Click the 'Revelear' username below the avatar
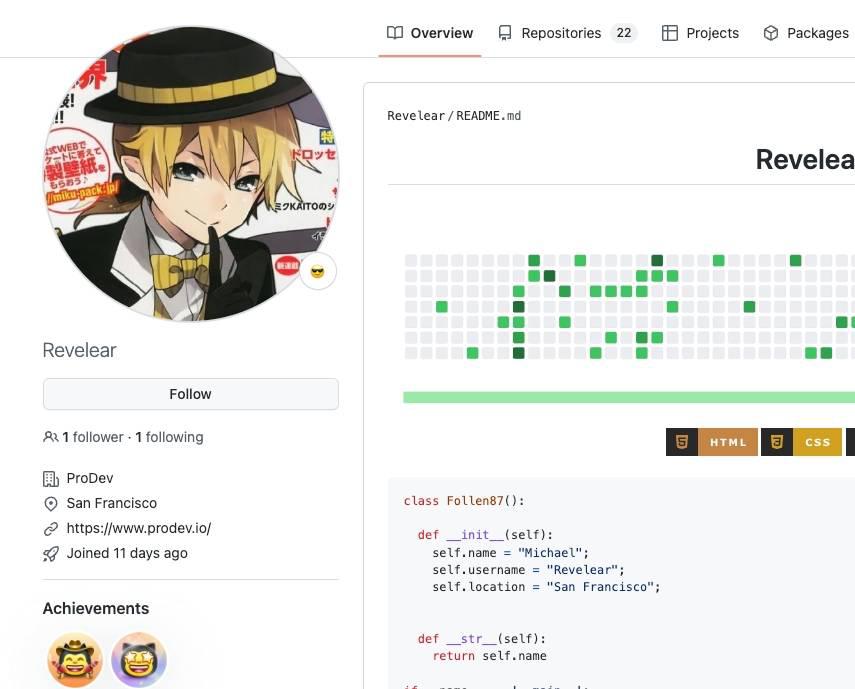Viewport: 855px width, 689px height. (80, 350)
